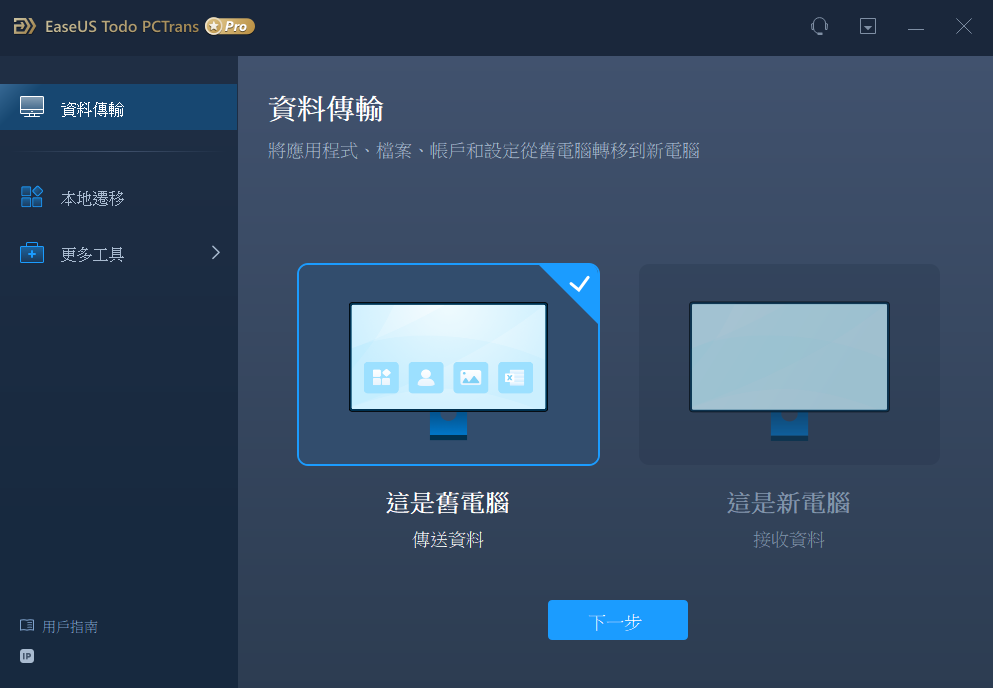Viewport: 993px width, 688px height.
Task: Click the 本地遷移 apps grid icon
Action: (32, 196)
